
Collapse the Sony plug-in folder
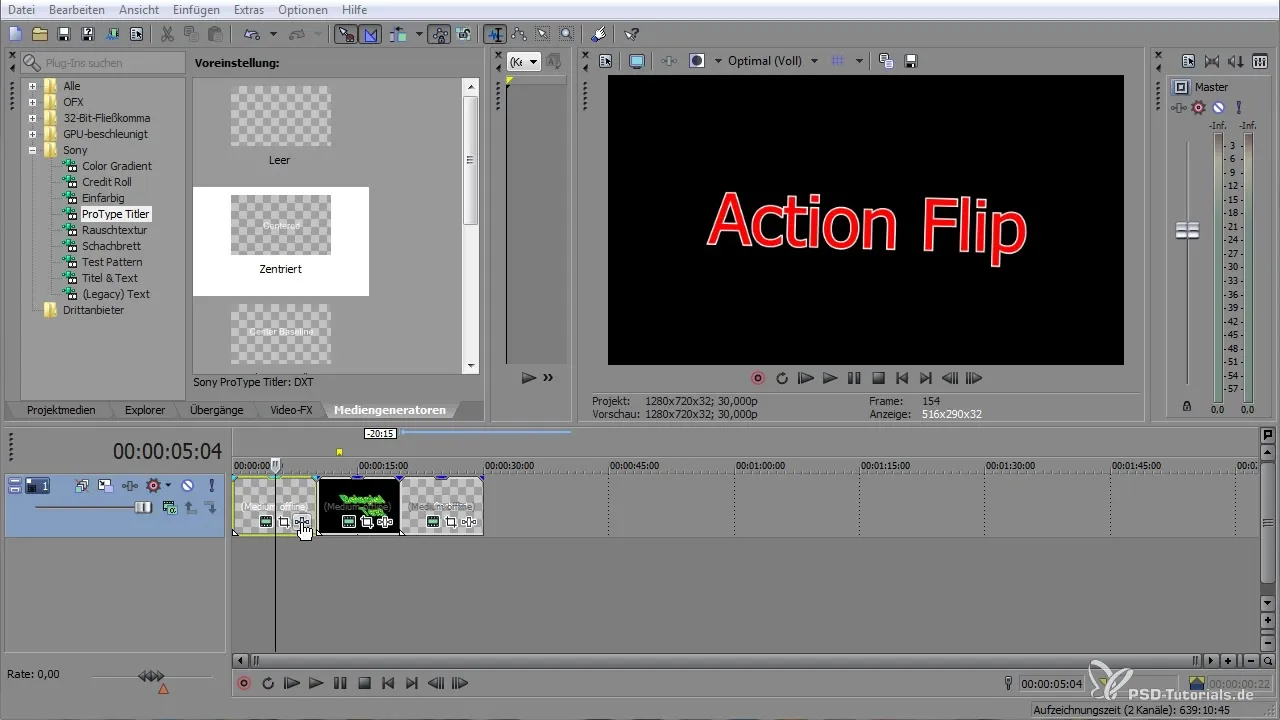(33, 150)
